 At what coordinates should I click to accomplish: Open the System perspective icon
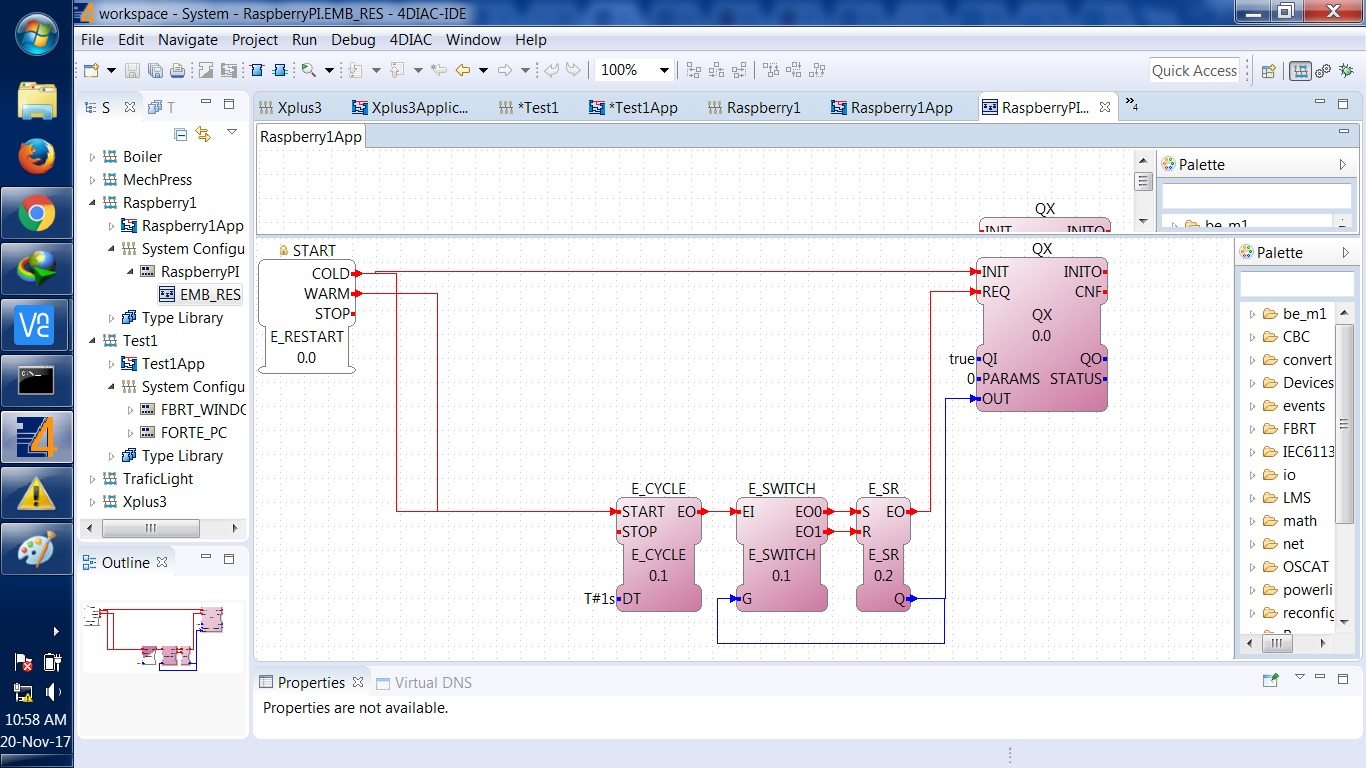pyautogui.click(x=1301, y=71)
